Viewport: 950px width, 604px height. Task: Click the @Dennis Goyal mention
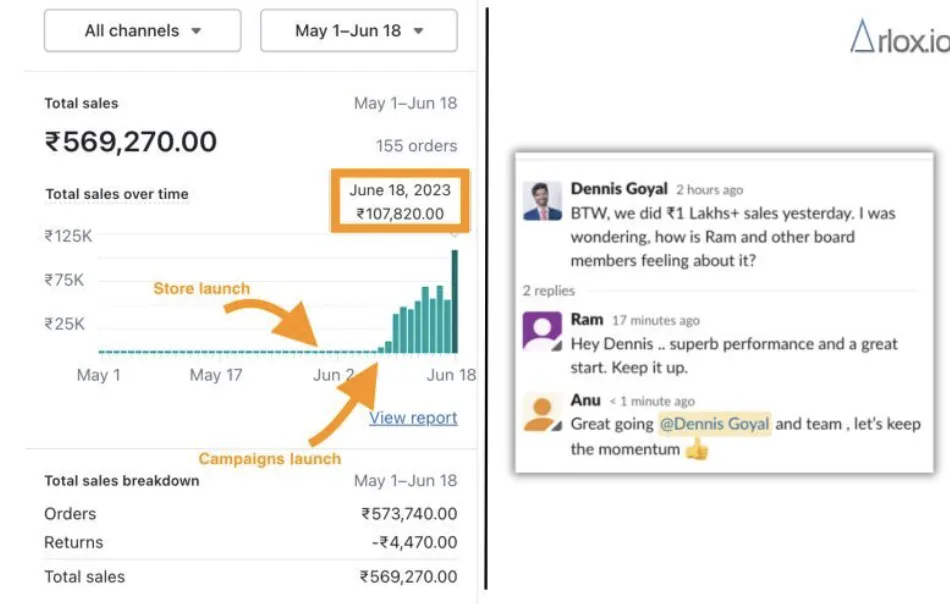714,424
